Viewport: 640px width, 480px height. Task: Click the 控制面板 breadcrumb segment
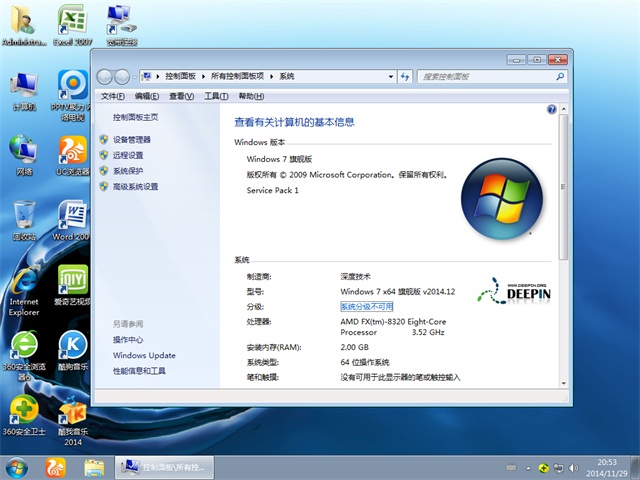(180, 76)
